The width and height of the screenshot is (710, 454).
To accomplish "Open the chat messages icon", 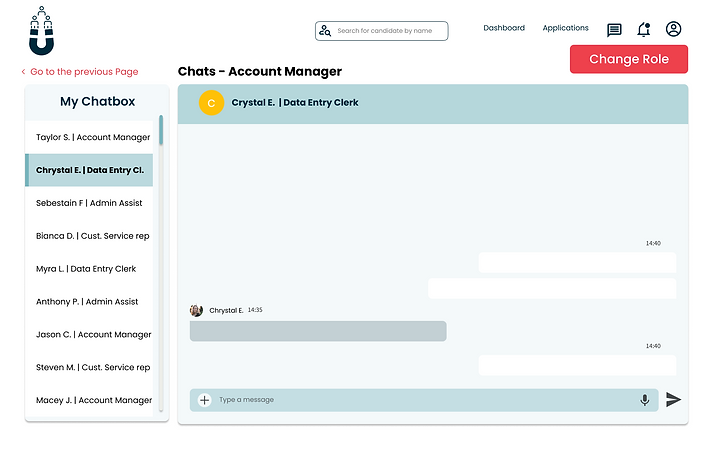I will coord(614,30).
